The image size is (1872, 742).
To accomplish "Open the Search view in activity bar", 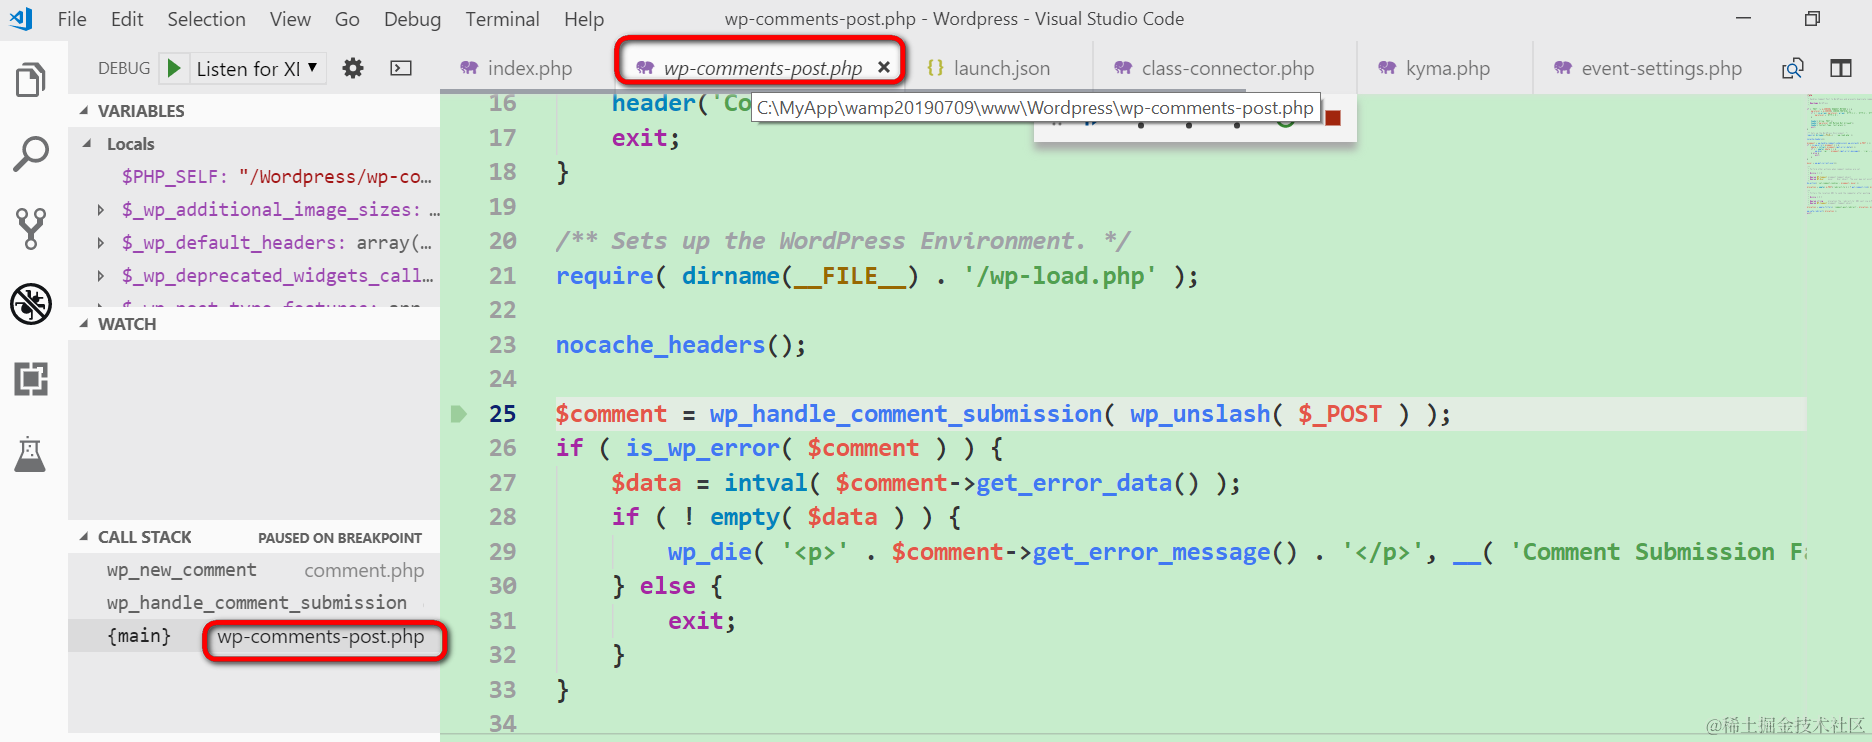I will 31,155.
